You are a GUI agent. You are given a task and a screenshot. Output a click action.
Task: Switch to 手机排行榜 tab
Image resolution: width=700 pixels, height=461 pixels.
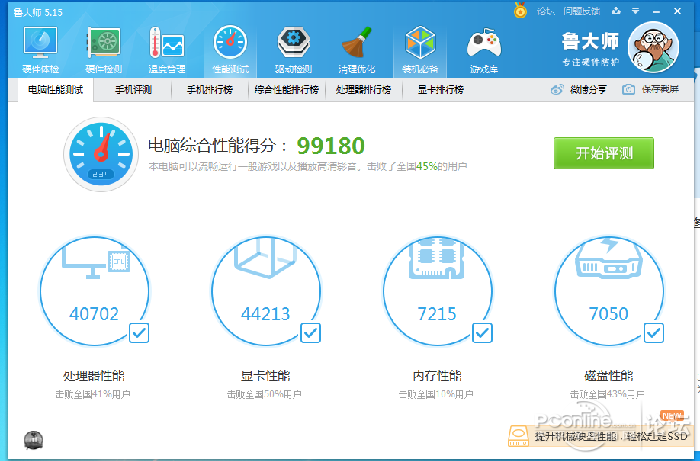point(210,90)
